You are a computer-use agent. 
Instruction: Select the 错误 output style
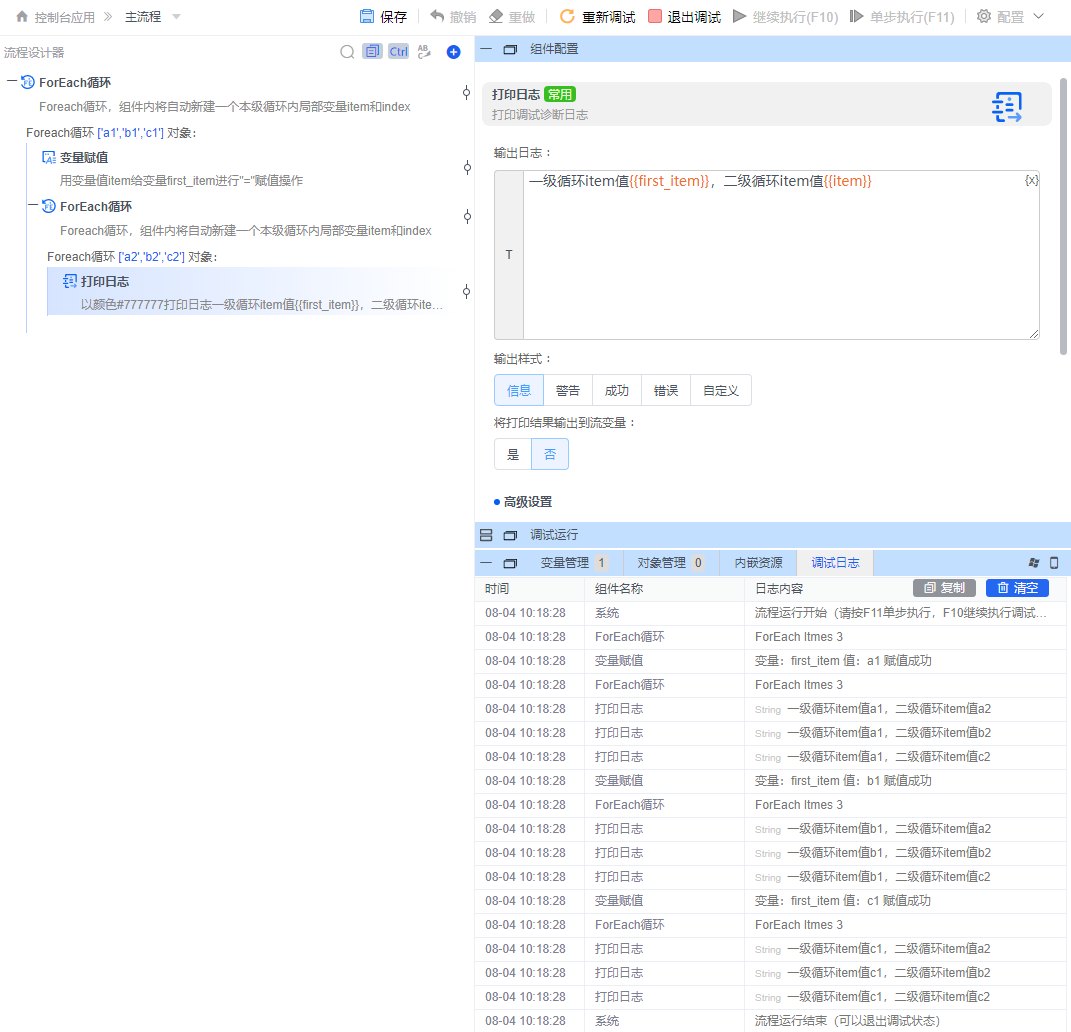click(x=666, y=391)
